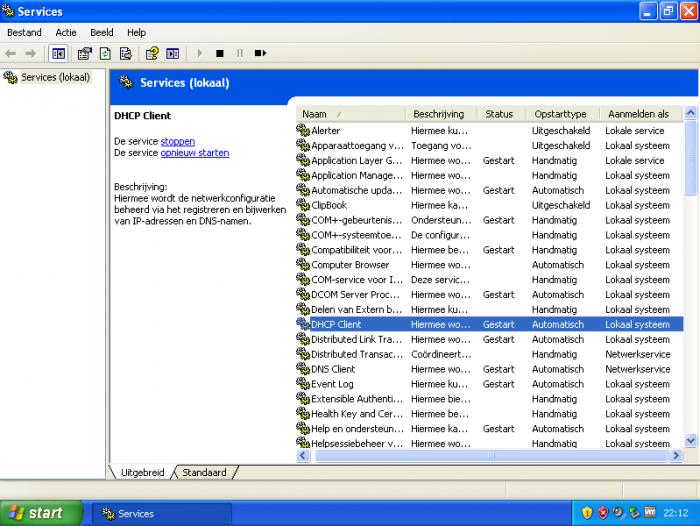Sort by the Naam column header
Screen dimensions: 700x526
[x=351, y=114]
